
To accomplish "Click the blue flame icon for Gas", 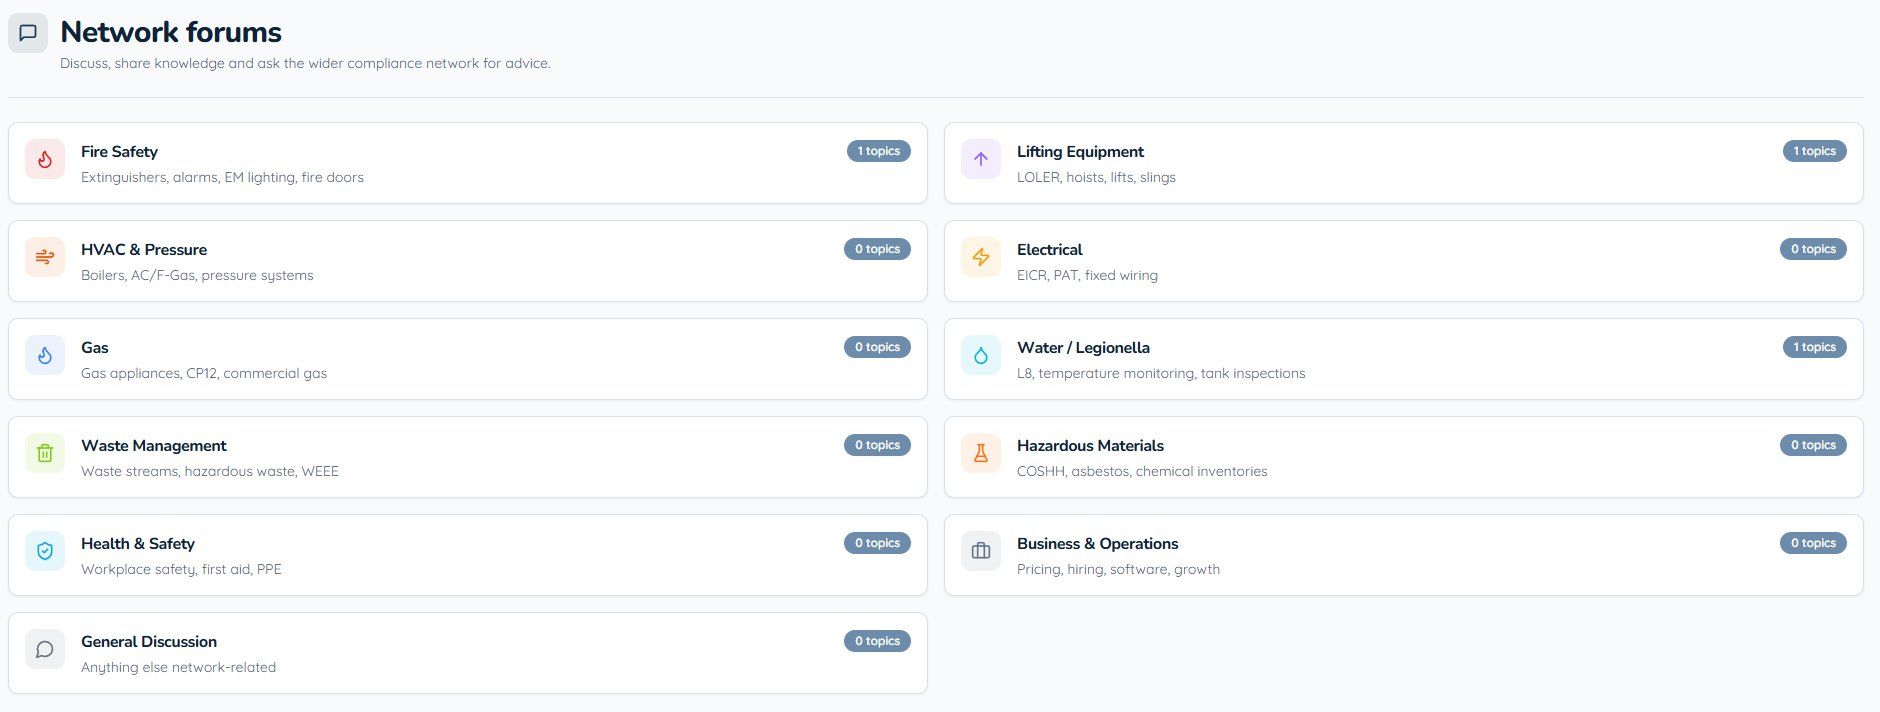I will (x=45, y=355).
